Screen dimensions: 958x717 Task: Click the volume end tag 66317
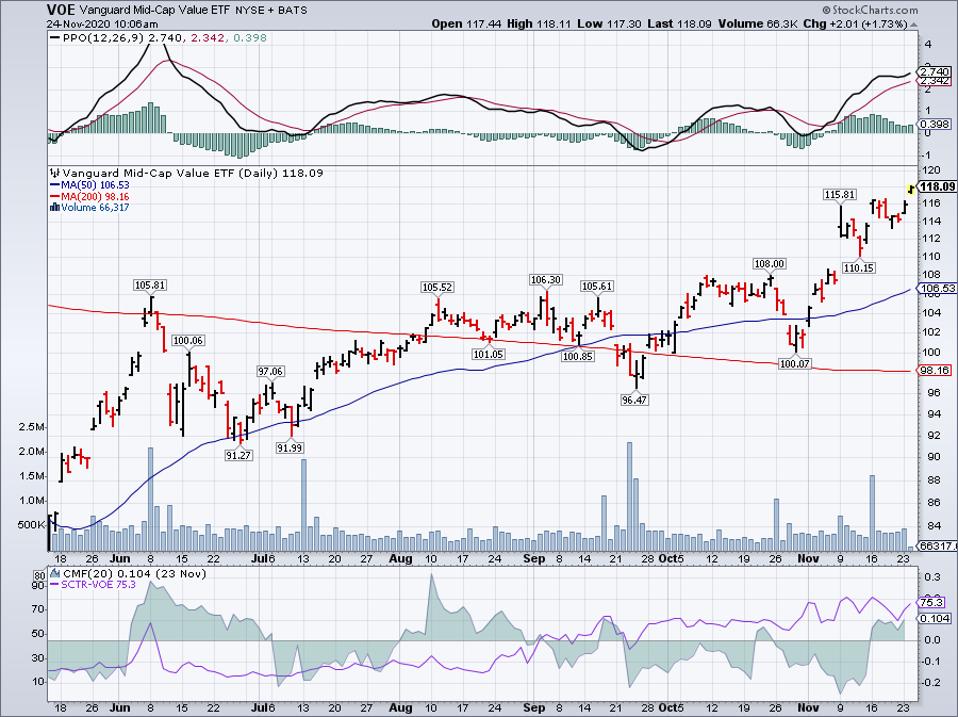[x=937, y=545]
